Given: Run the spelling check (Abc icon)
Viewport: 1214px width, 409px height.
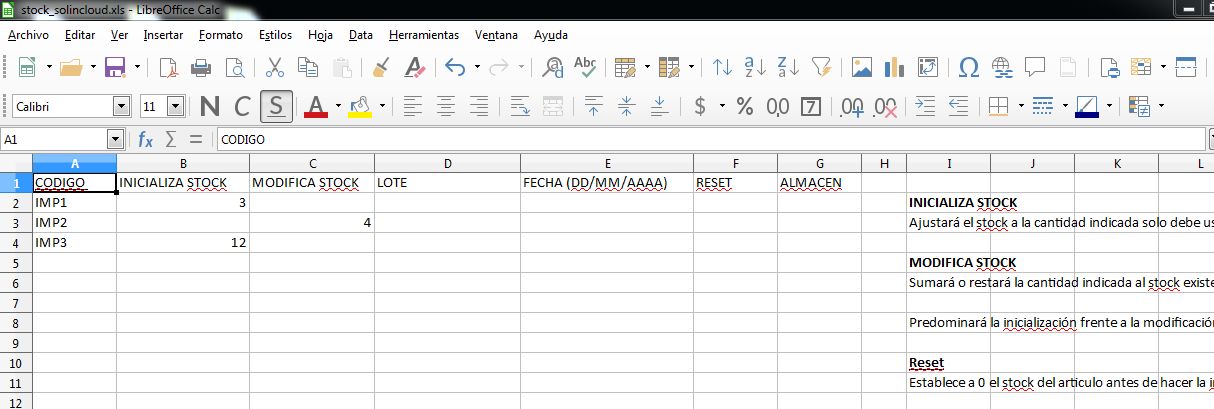Looking at the screenshot, I should tap(585, 68).
